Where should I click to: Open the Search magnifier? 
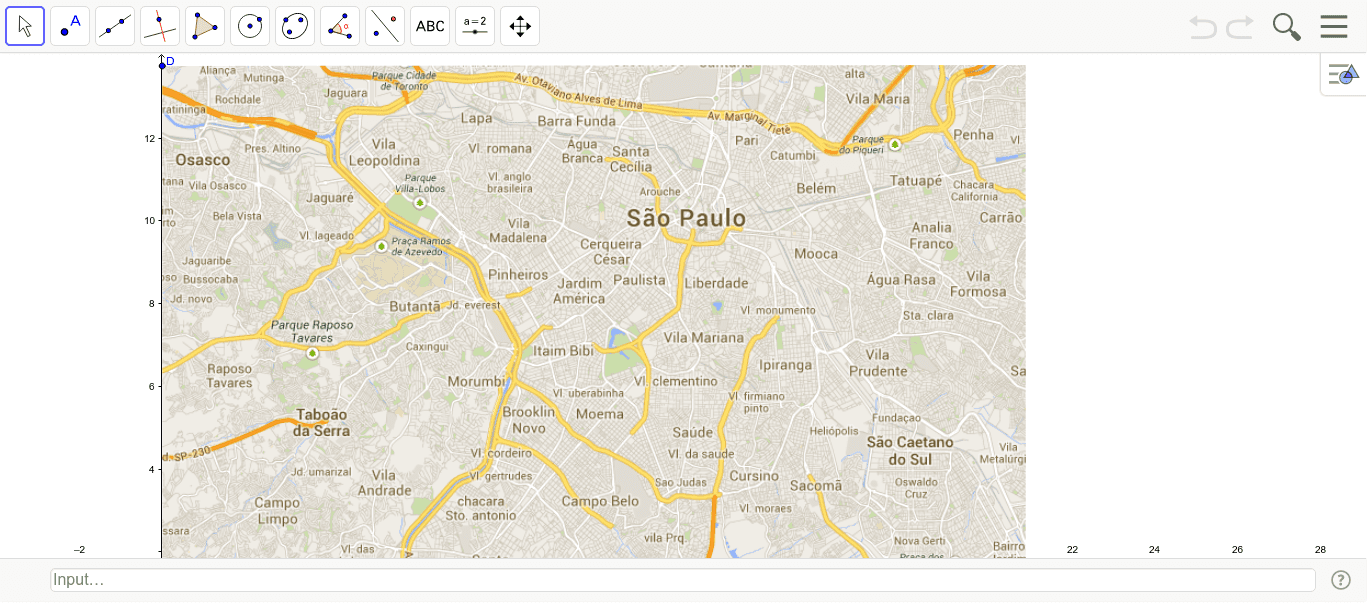point(1287,27)
